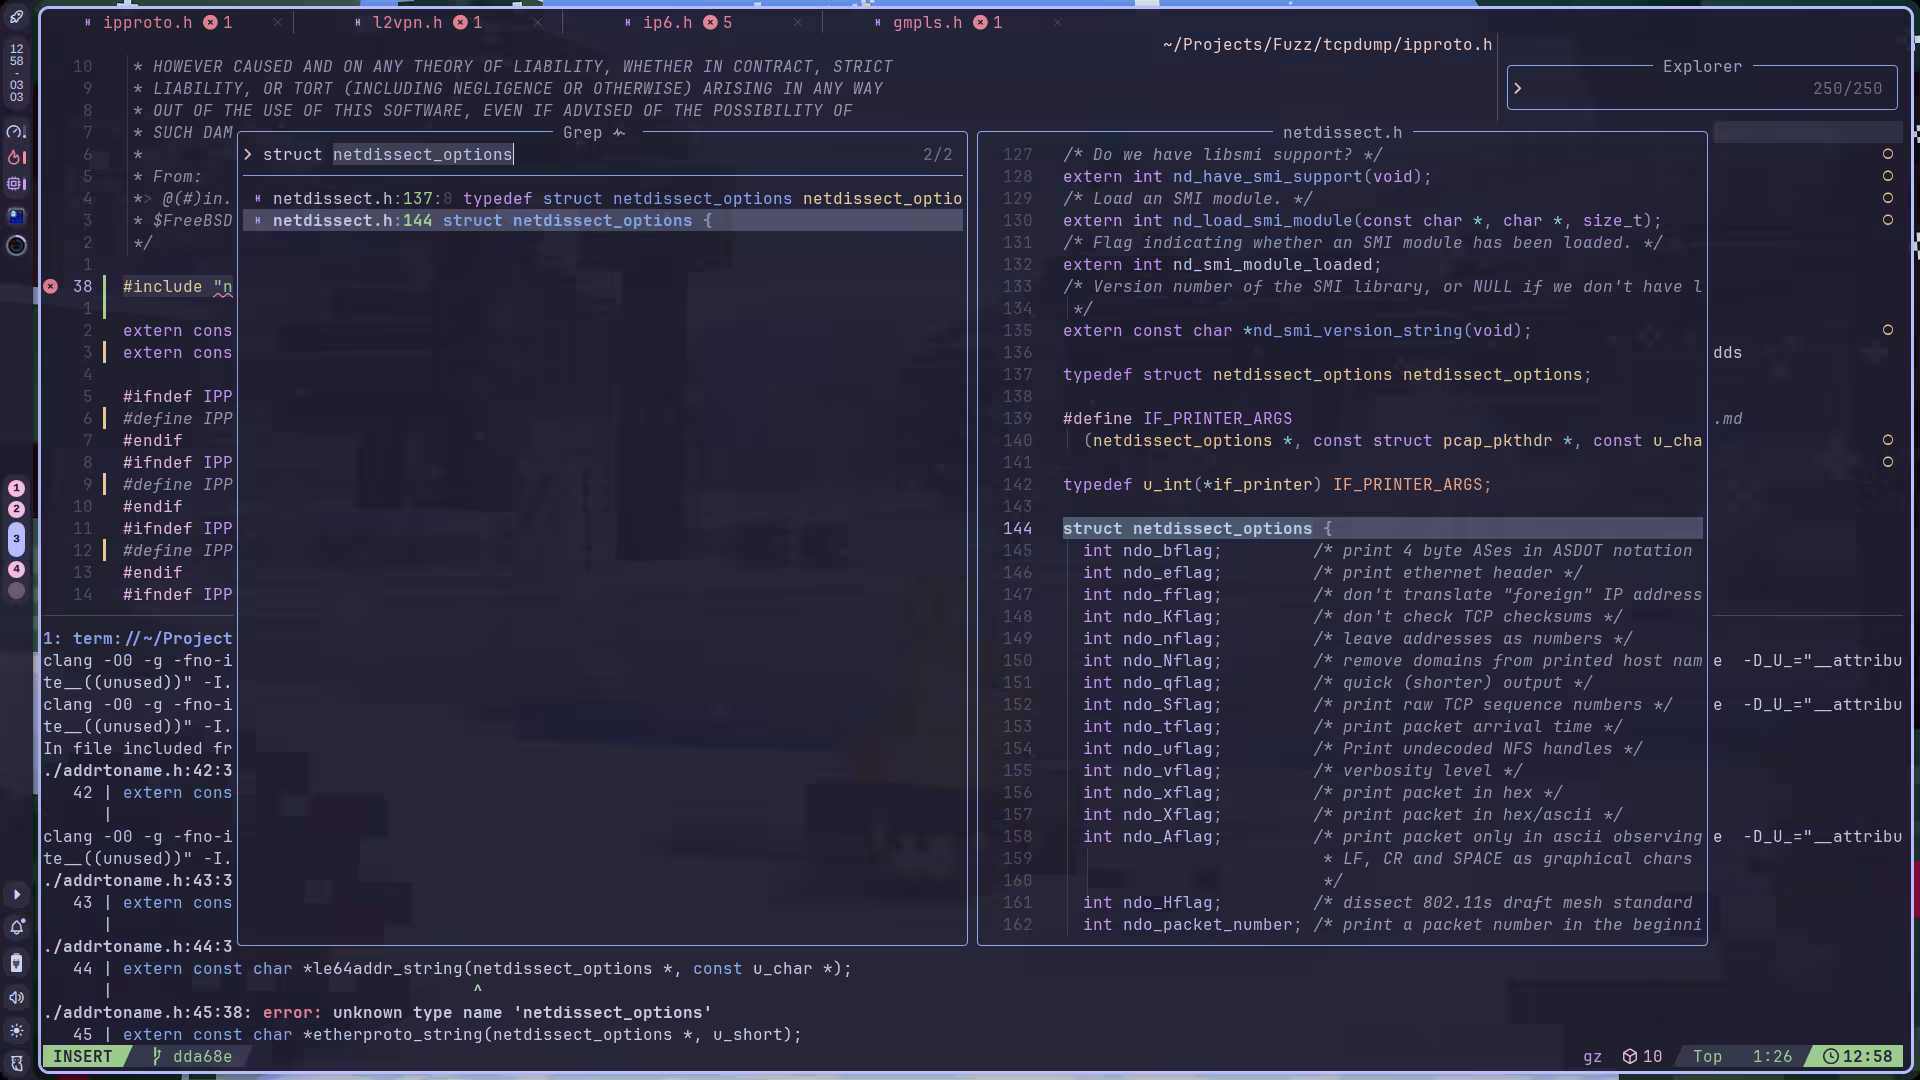Click the rocket launcher icon in sidebar

pyautogui.click(x=16, y=17)
